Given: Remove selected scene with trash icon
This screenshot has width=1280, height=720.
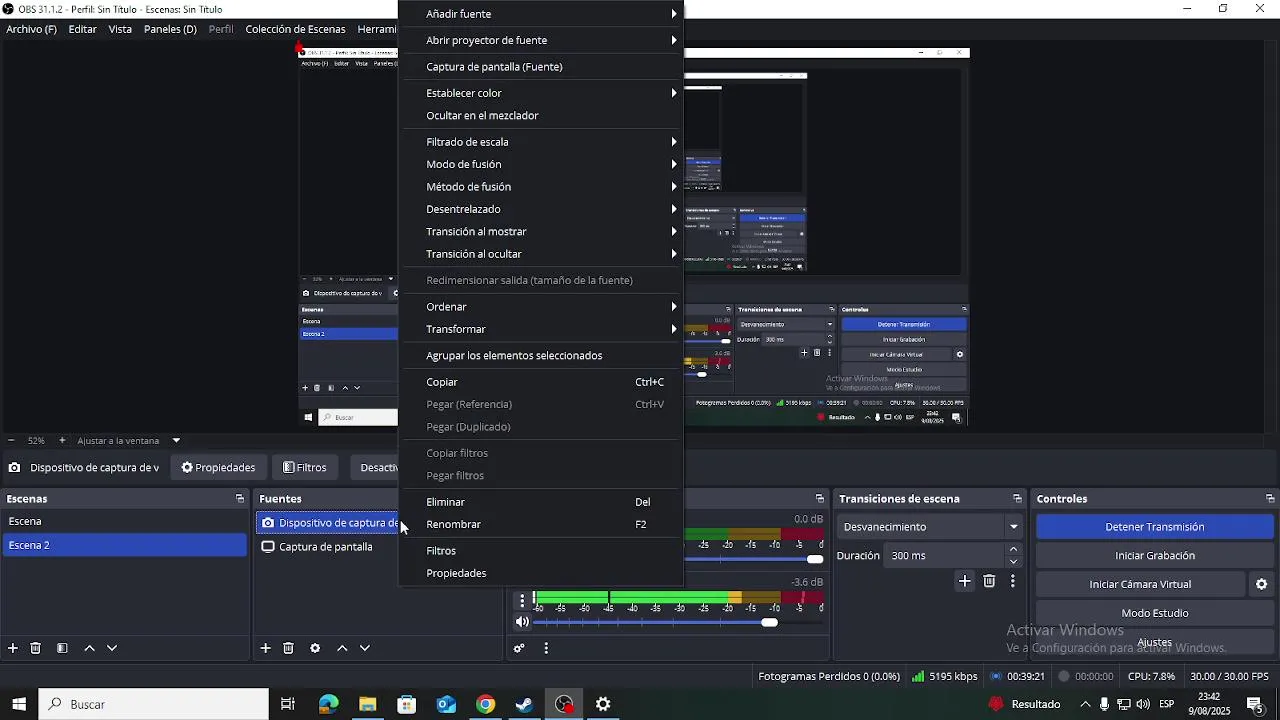Looking at the screenshot, I should (36, 648).
